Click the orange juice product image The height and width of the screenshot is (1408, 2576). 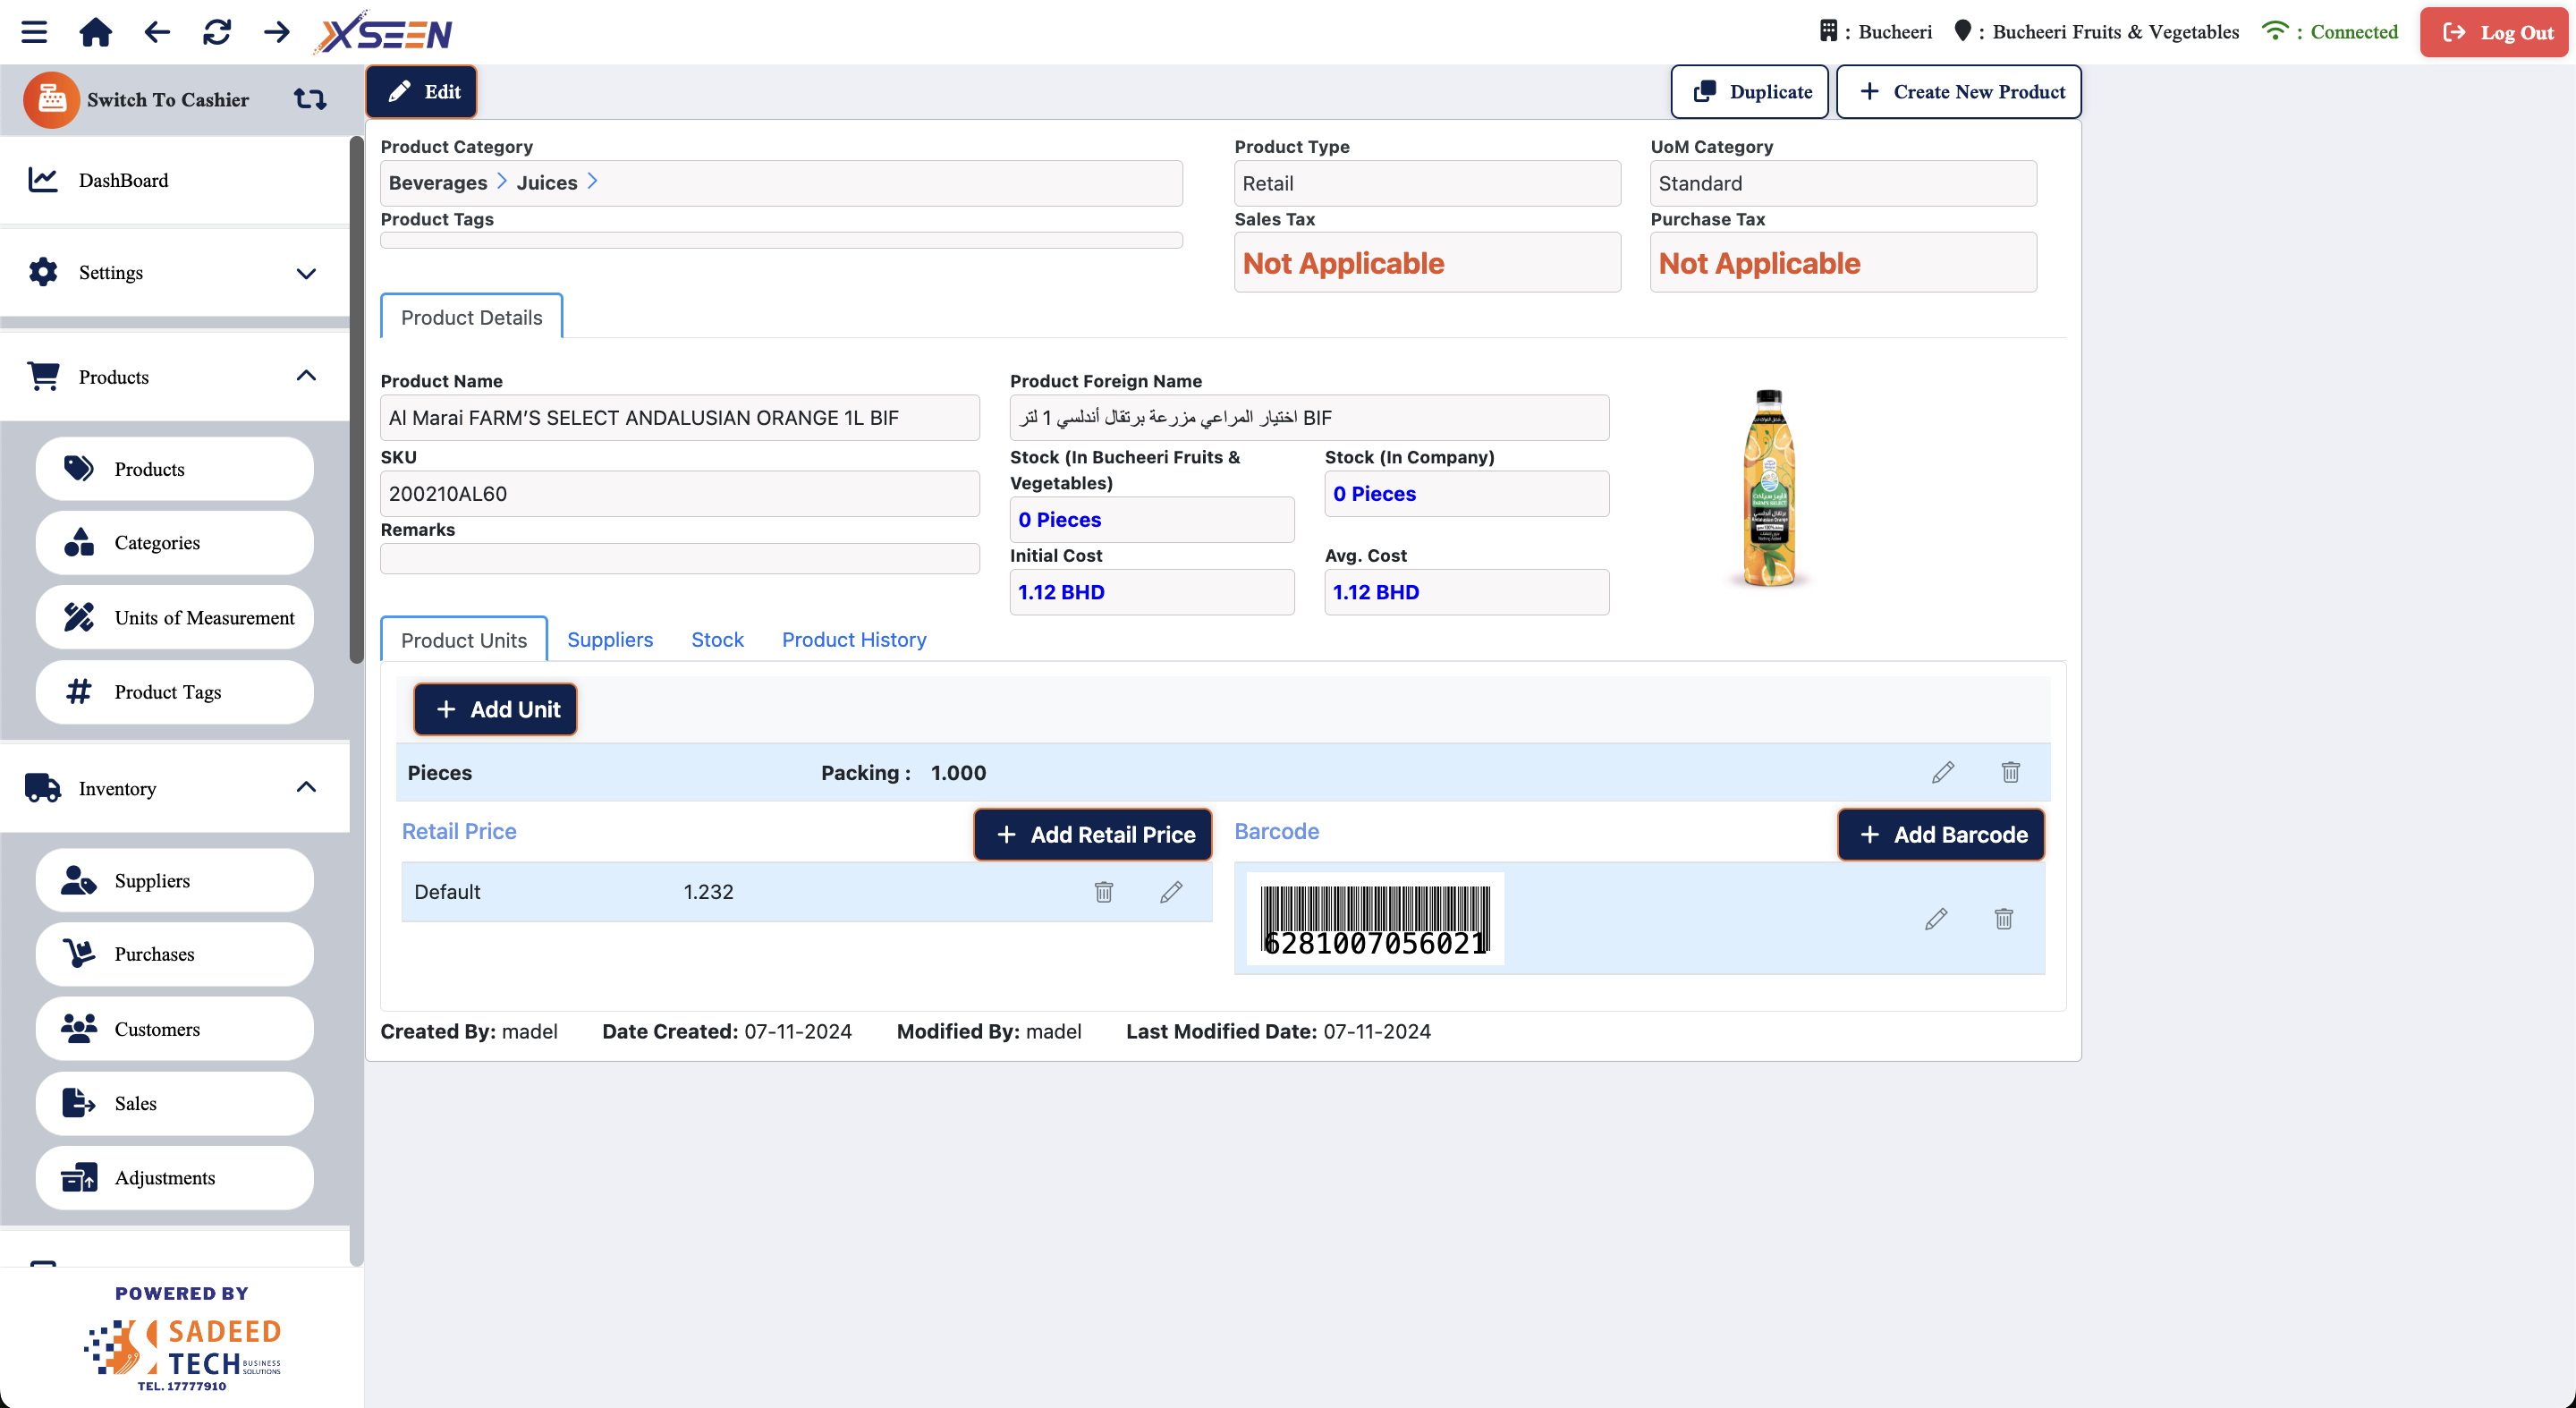pos(1769,488)
